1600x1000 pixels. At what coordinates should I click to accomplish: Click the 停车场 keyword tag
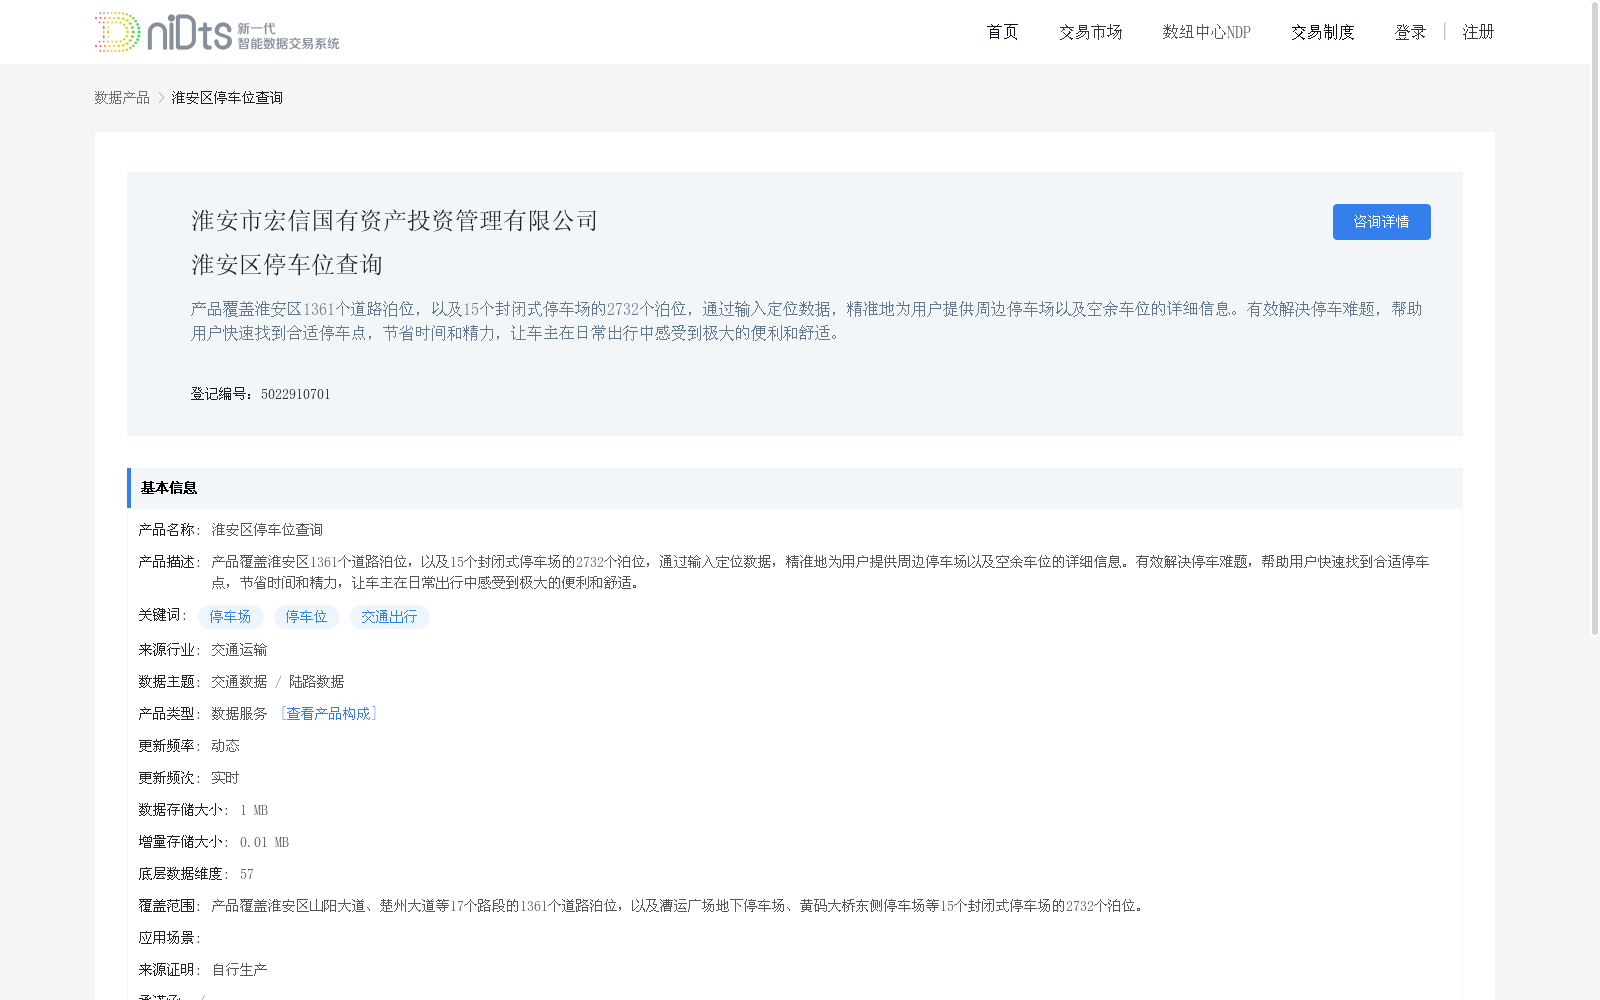(x=230, y=617)
